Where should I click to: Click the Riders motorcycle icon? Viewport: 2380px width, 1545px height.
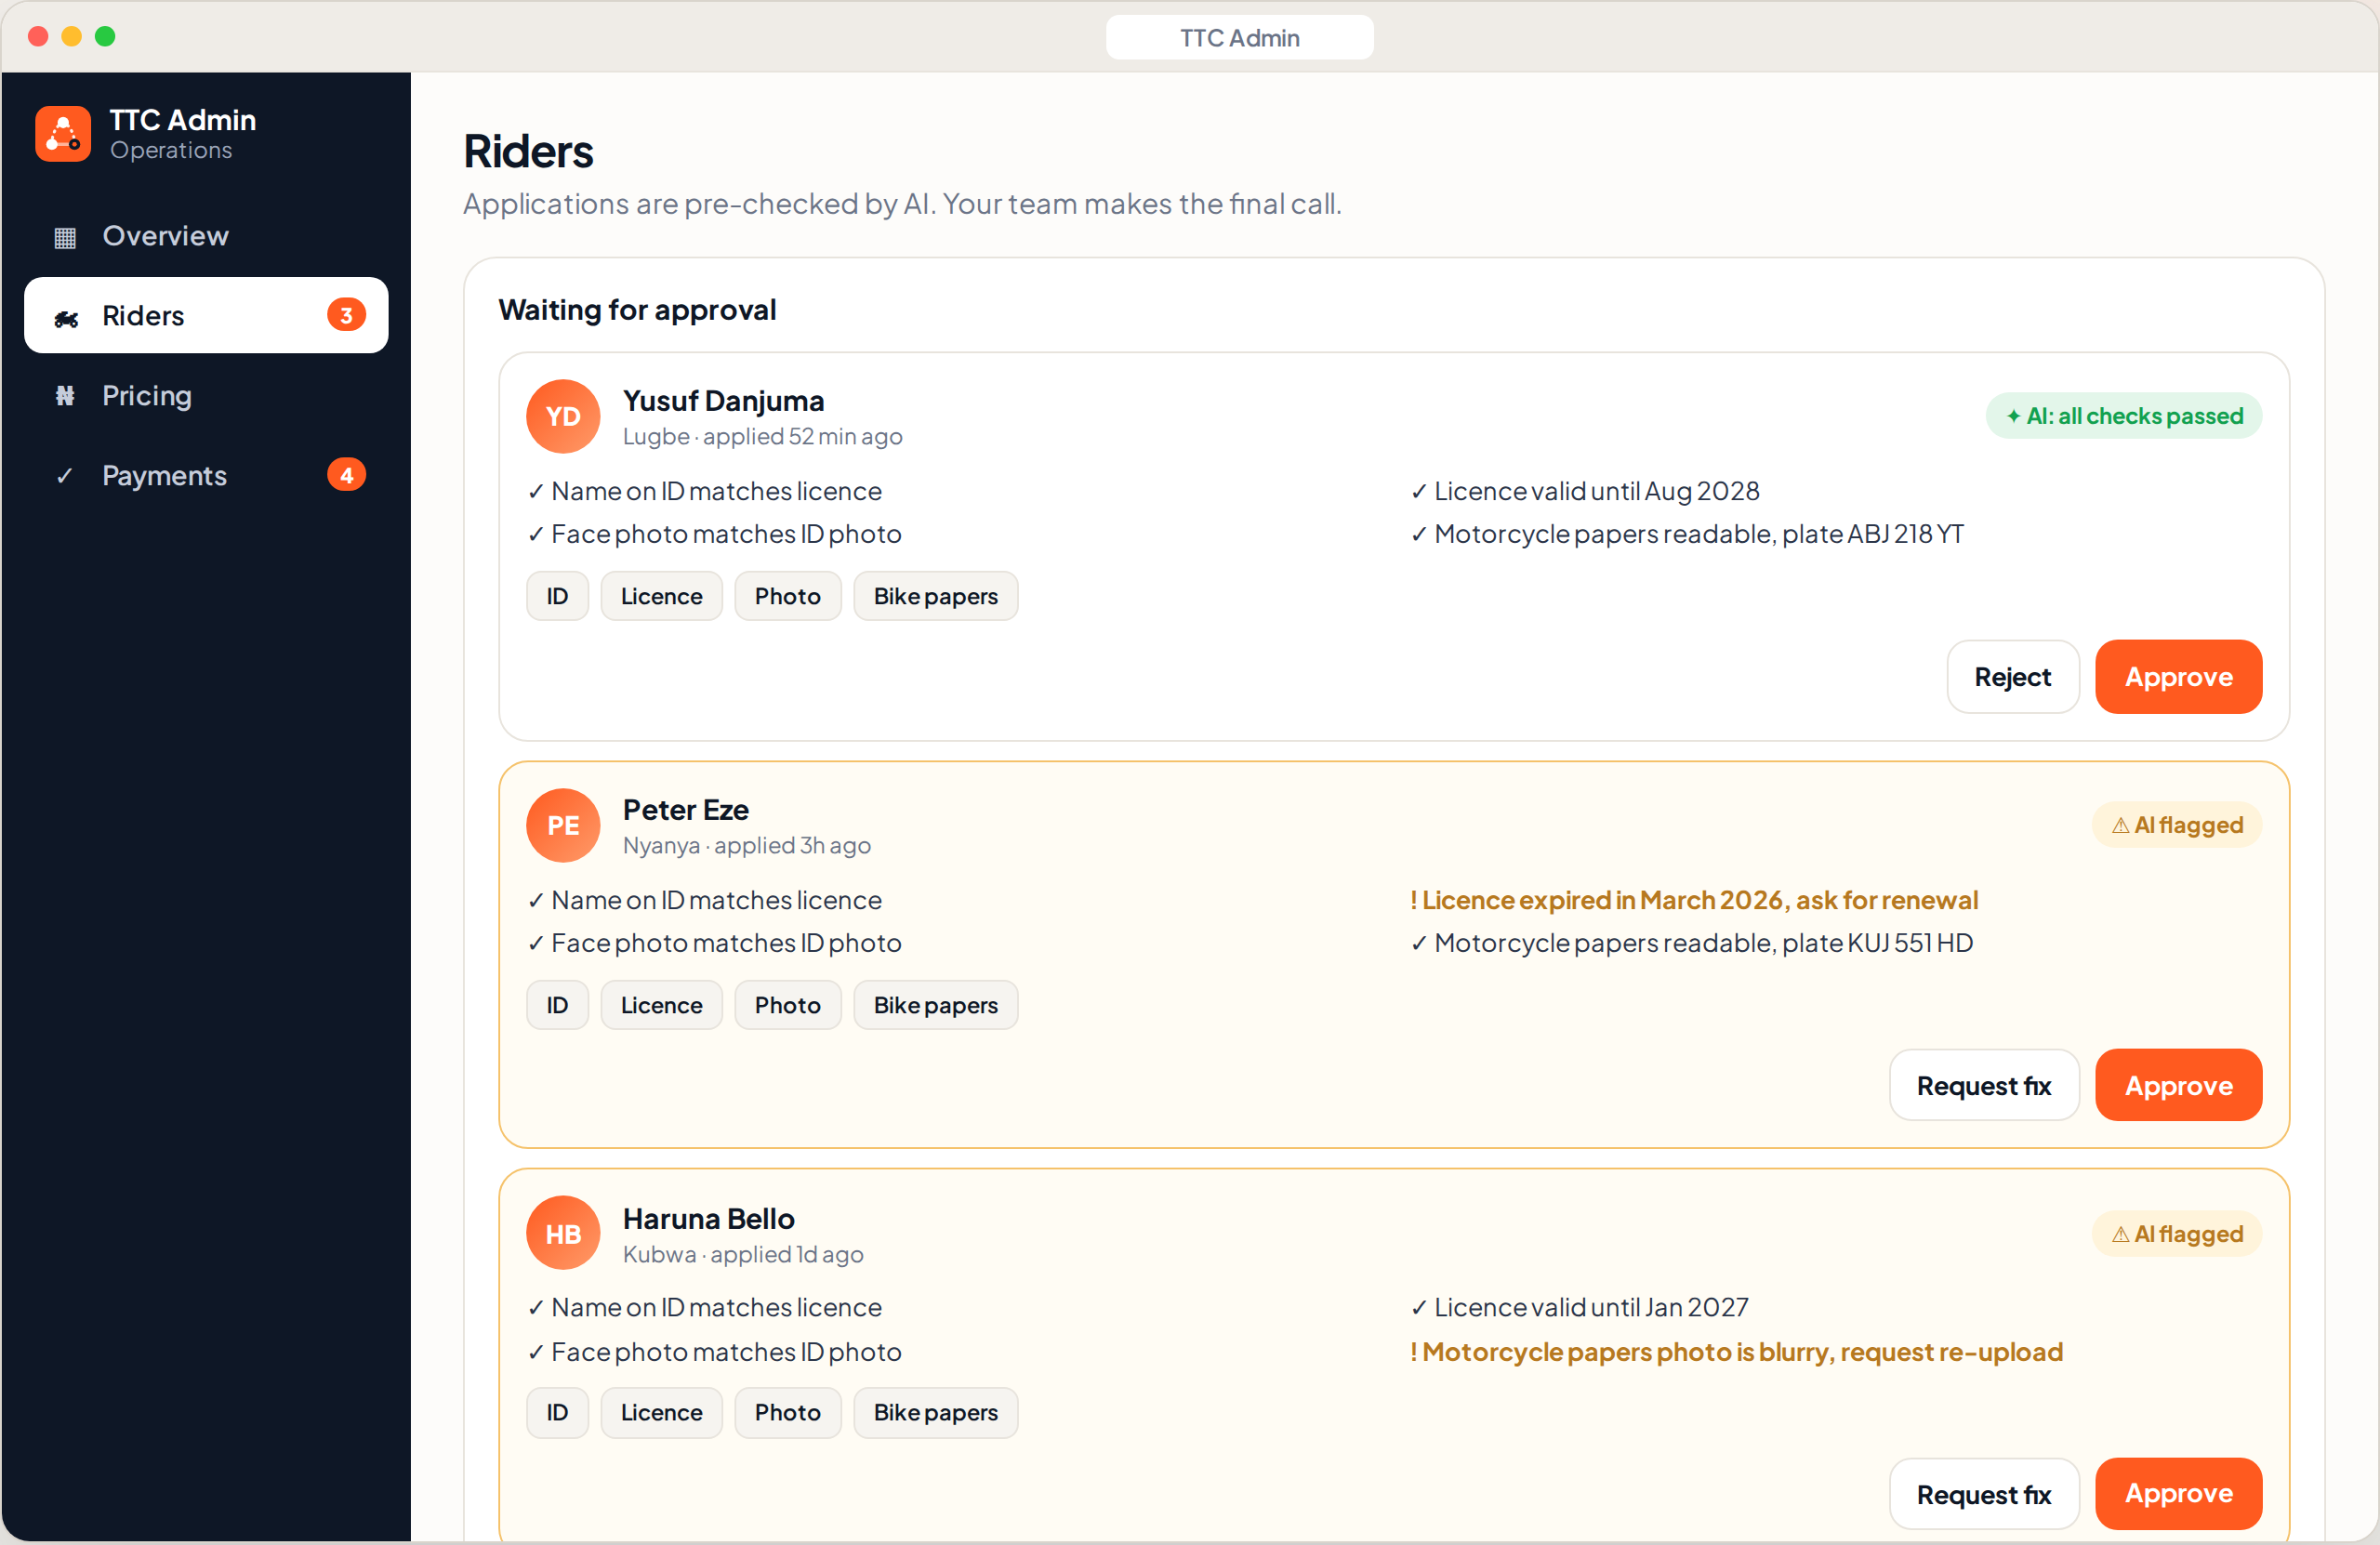coord(66,317)
